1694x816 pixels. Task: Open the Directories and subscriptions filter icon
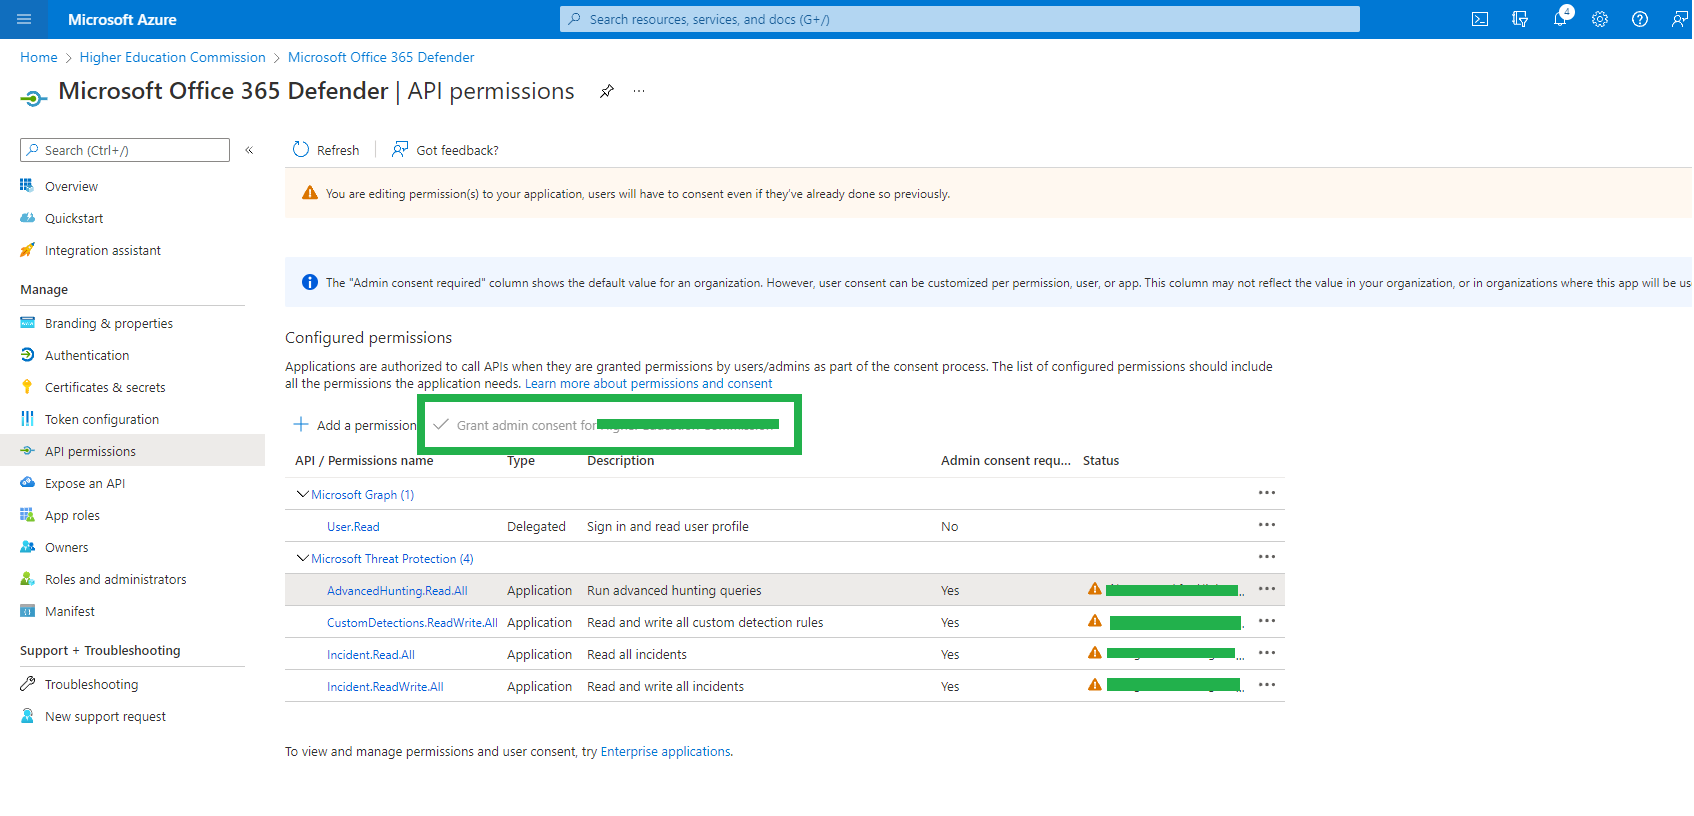(x=1520, y=19)
